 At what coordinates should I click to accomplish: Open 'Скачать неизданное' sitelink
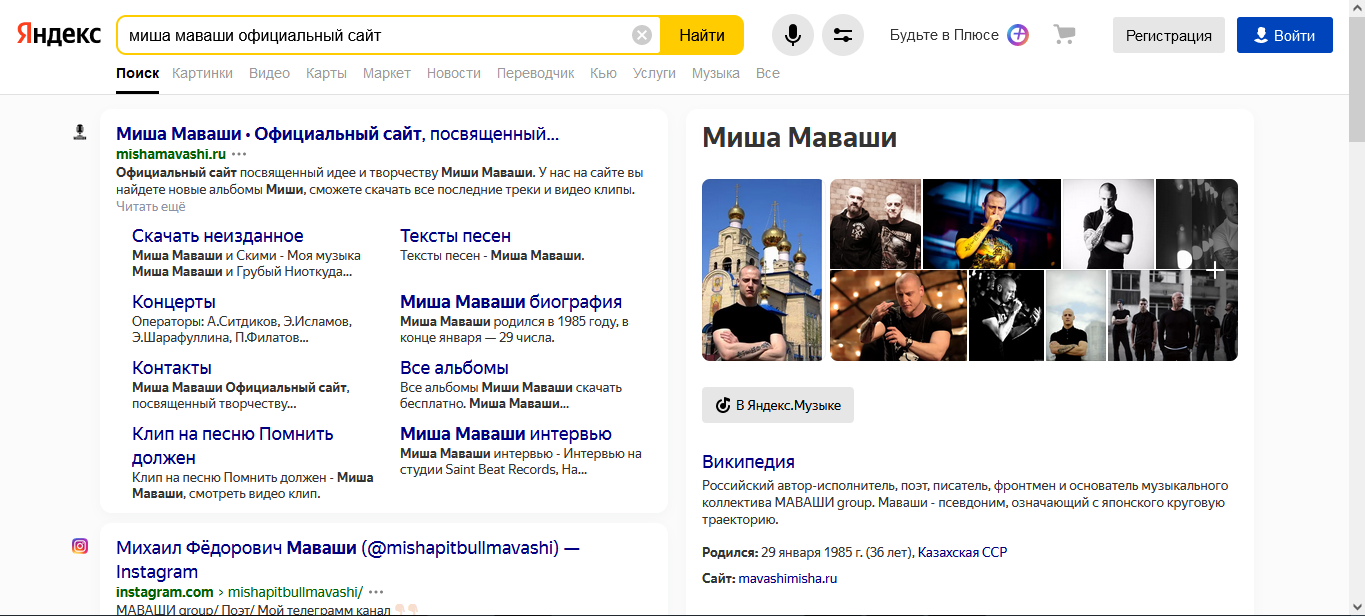(218, 236)
